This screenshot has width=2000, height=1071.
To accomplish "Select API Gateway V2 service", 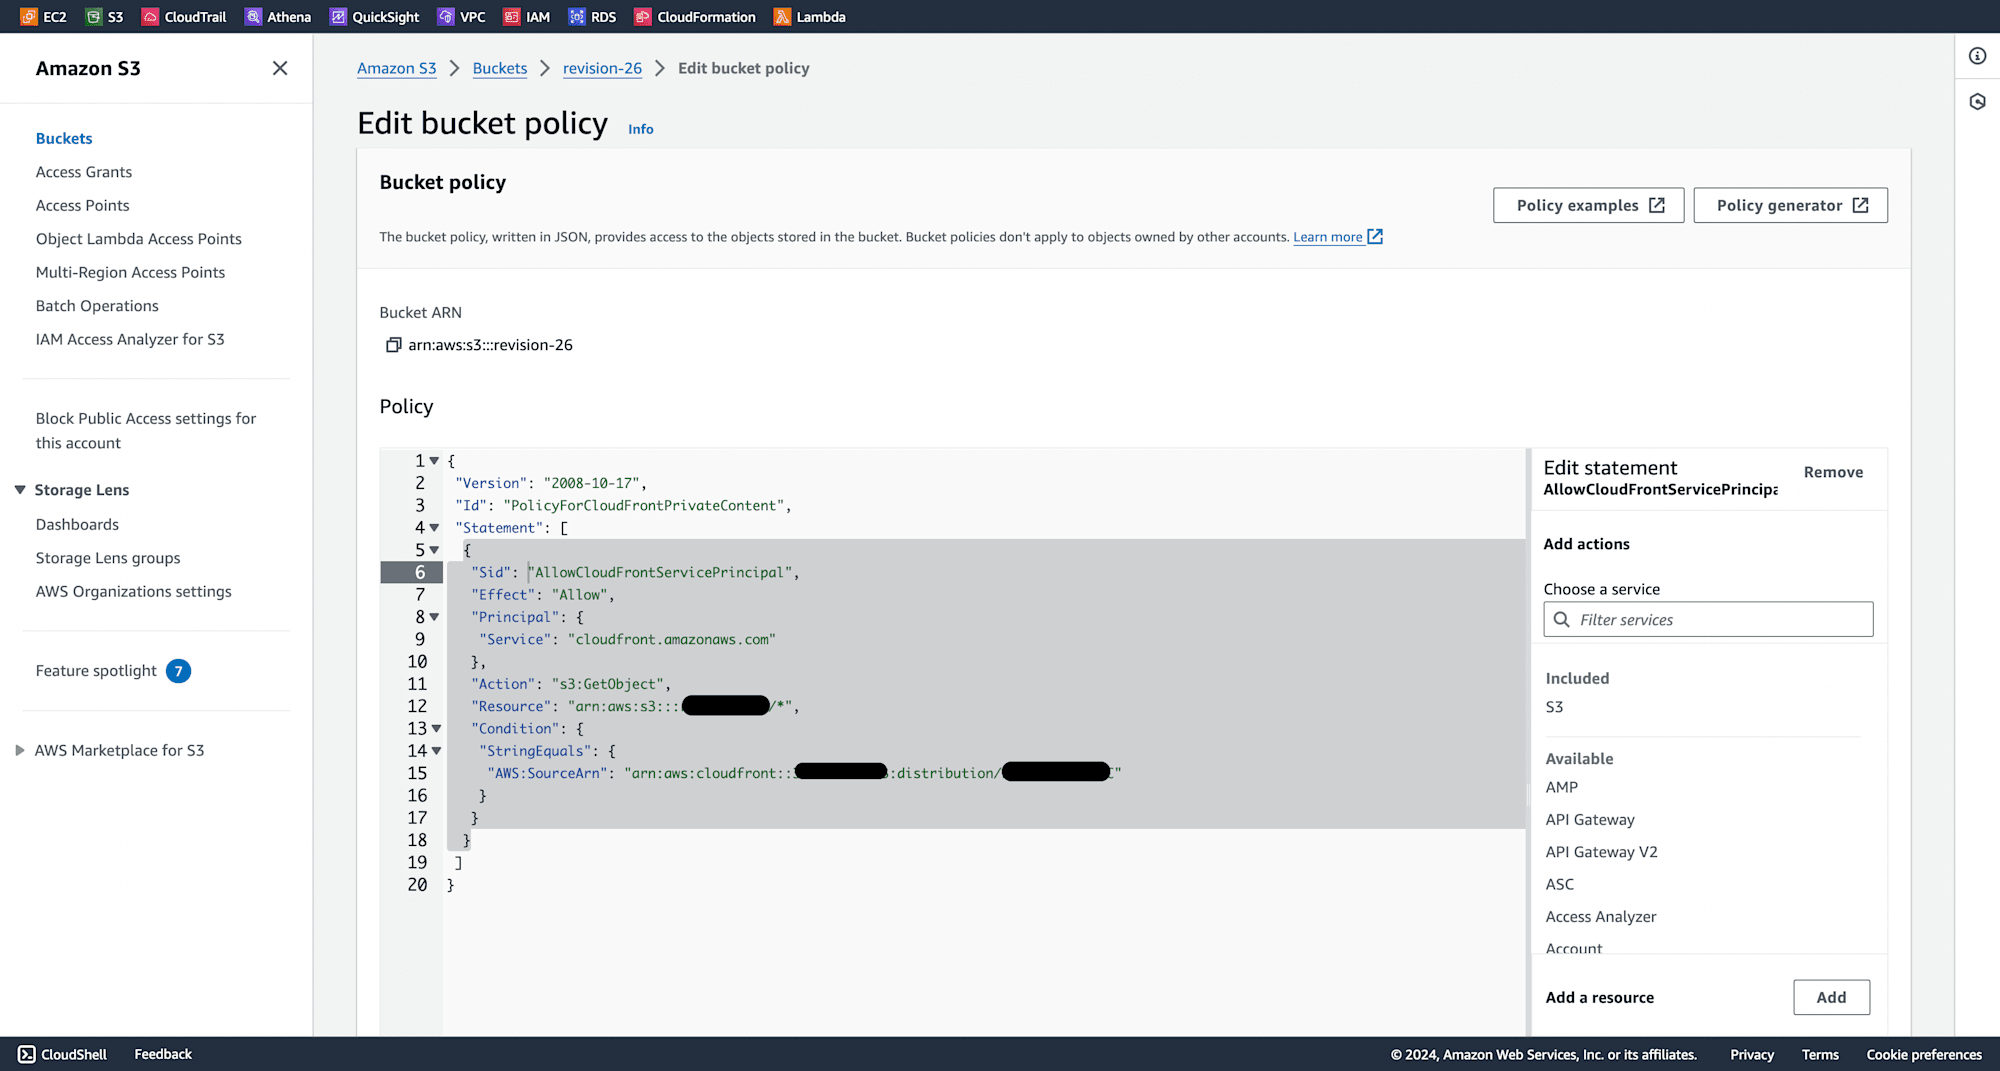I will click(x=1601, y=852).
